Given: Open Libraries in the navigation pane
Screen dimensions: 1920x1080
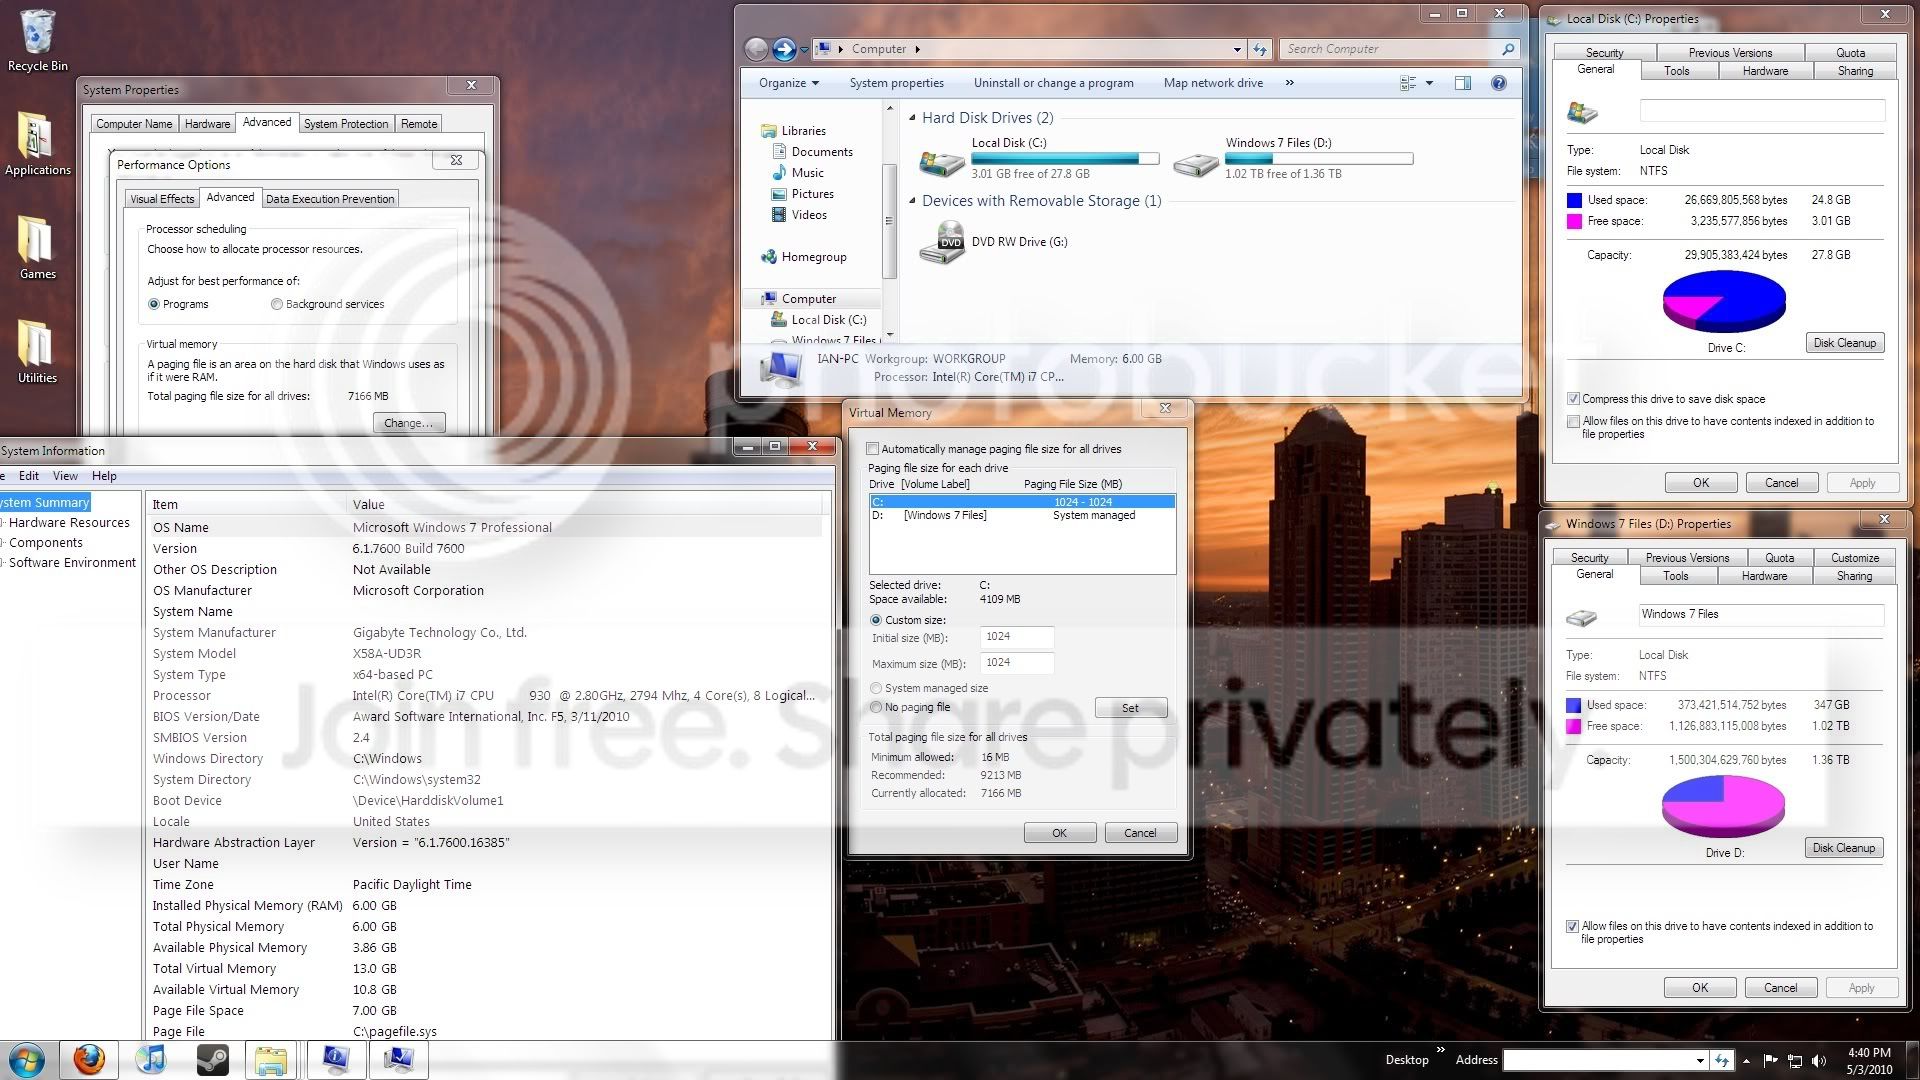Looking at the screenshot, I should point(803,131).
